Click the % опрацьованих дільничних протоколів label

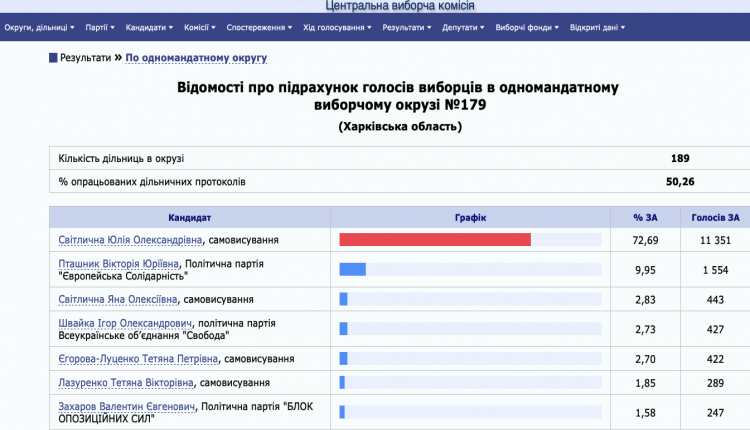coord(152,182)
